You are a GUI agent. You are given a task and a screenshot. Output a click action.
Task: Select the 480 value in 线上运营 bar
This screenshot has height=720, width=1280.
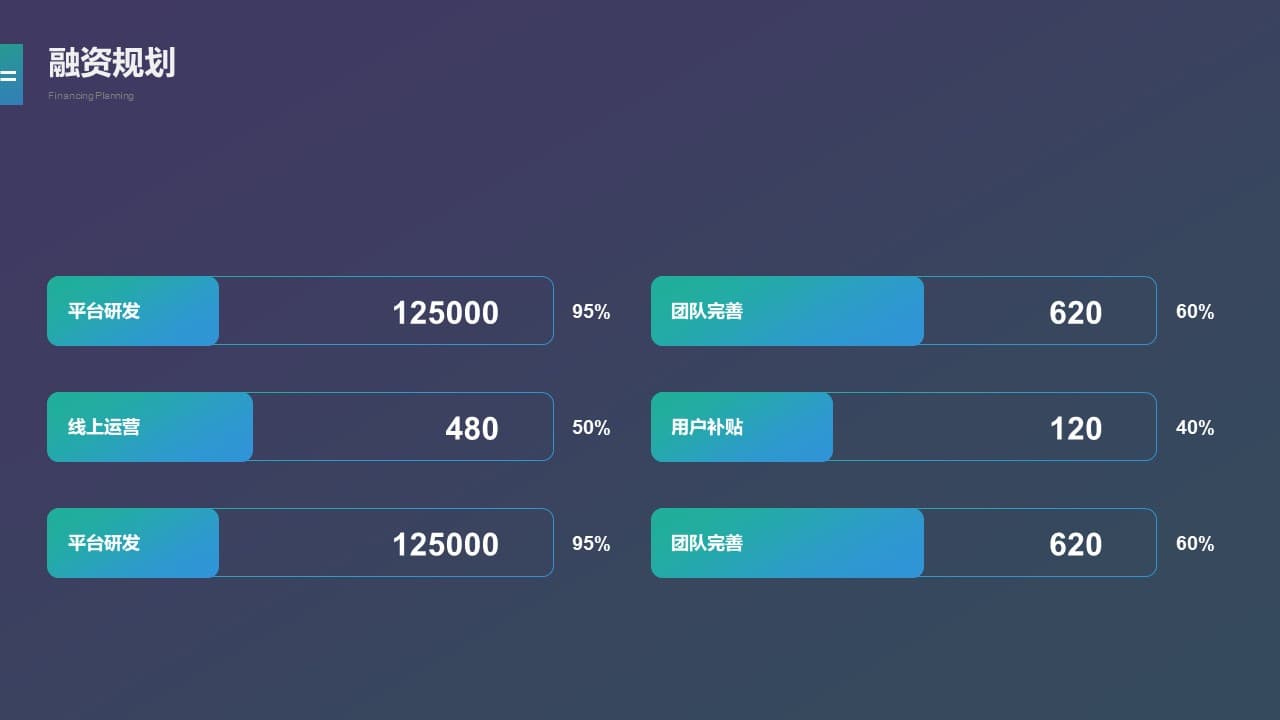472,428
